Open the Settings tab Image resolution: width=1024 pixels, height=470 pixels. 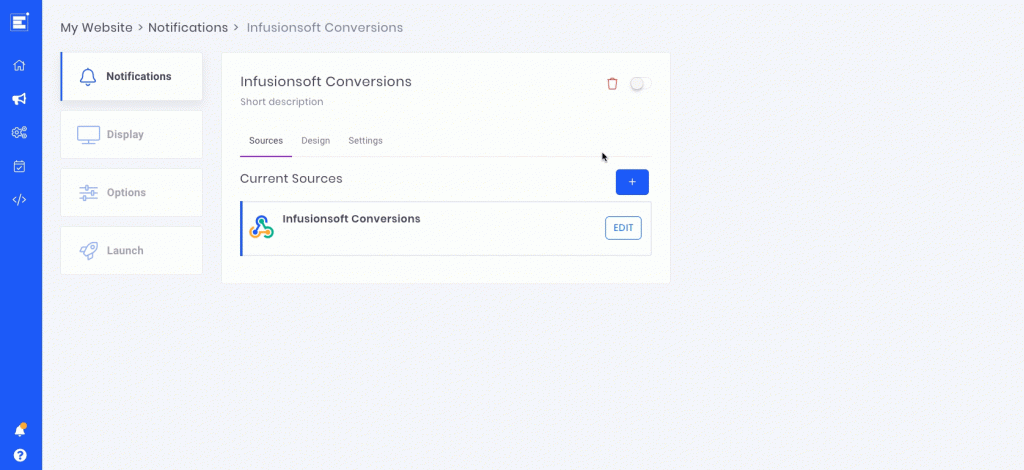365,140
